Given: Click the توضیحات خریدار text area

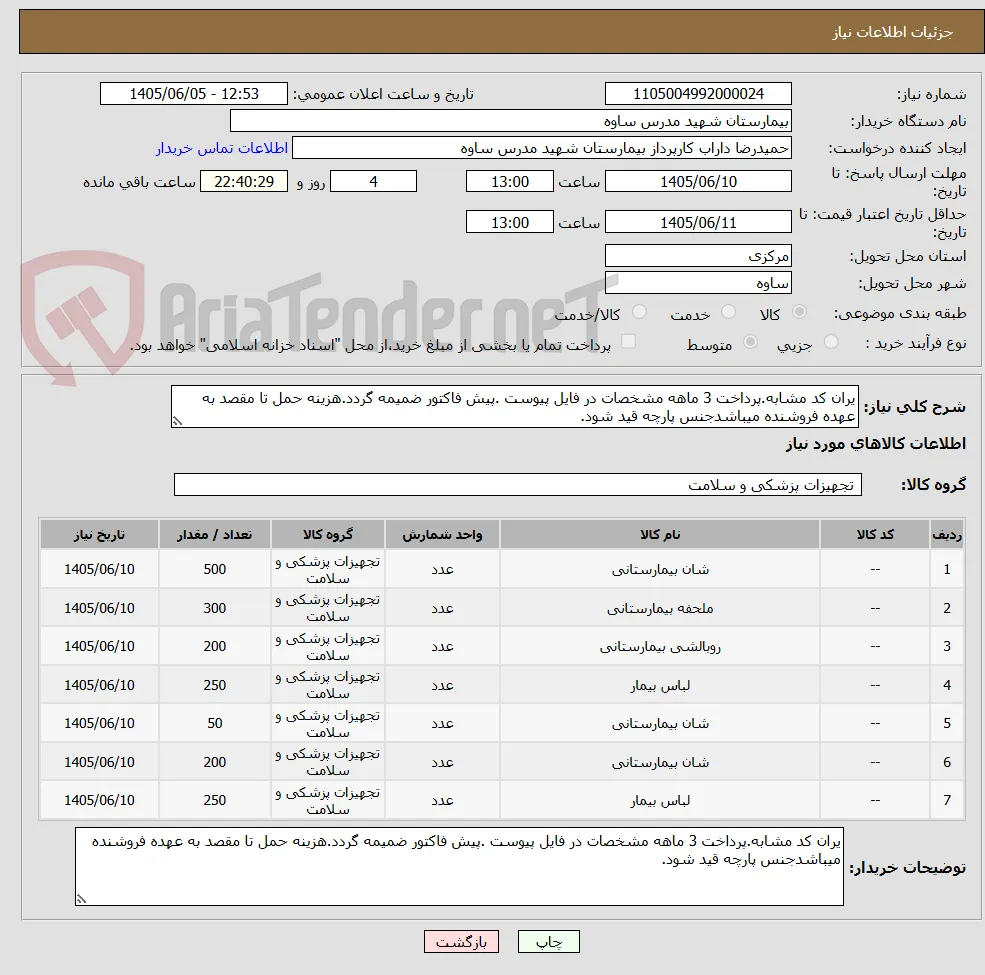Looking at the screenshot, I should (459, 866).
